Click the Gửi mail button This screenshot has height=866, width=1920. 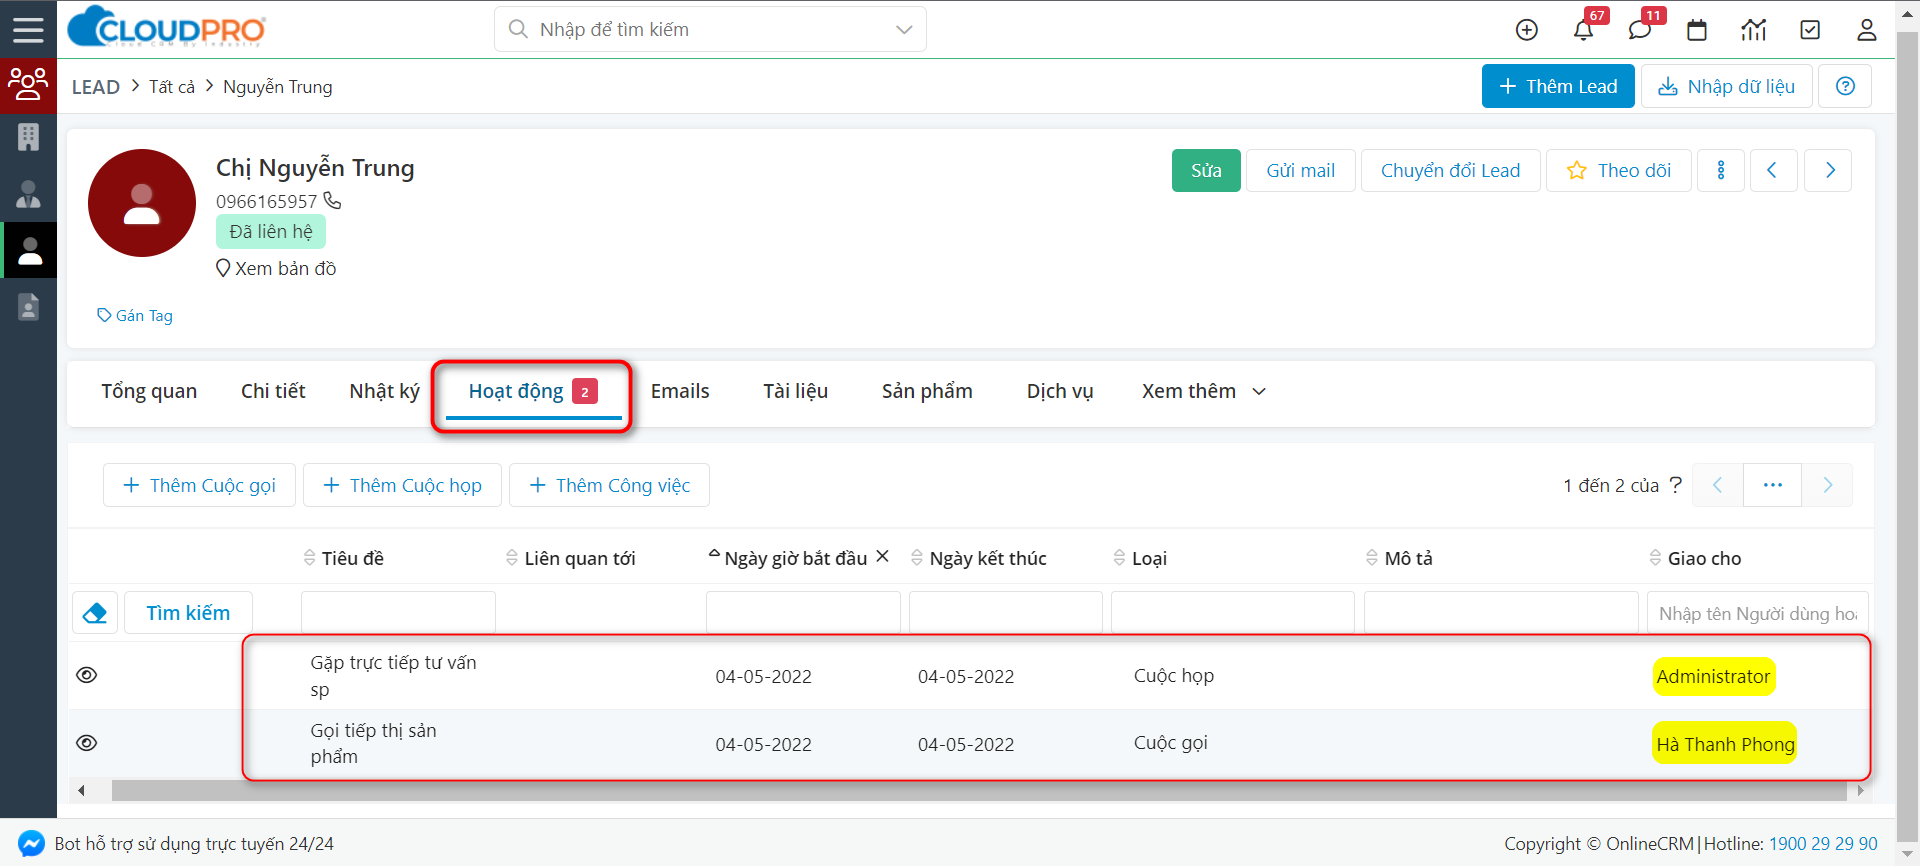point(1300,170)
